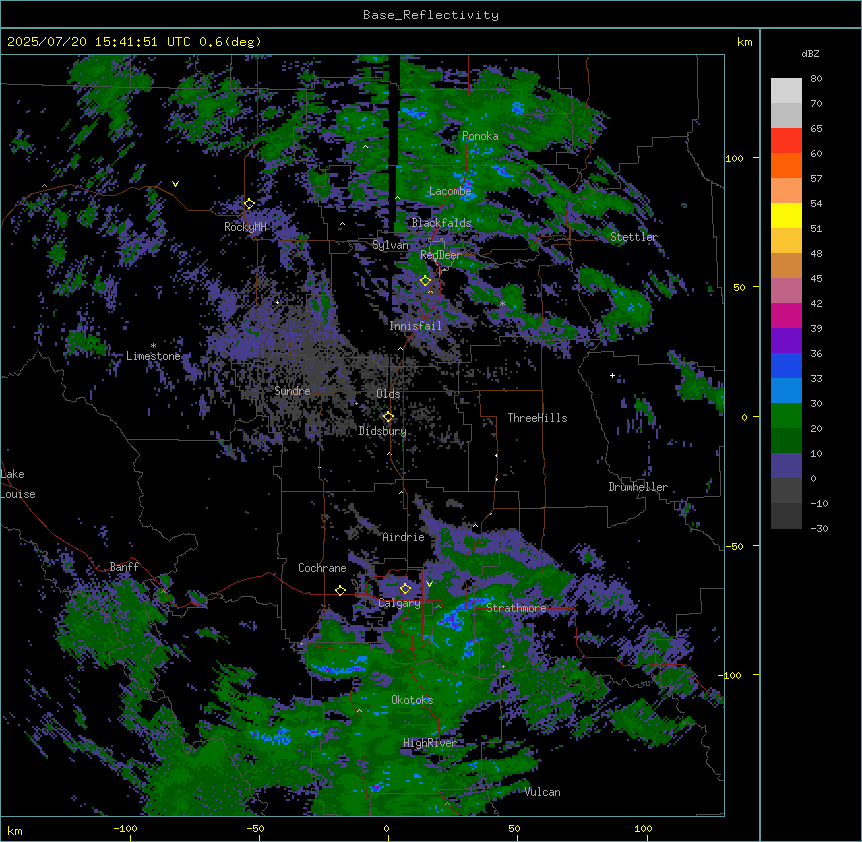Click the Okotoks town label
Screen dimensions: 862x842
click(x=412, y=700)
